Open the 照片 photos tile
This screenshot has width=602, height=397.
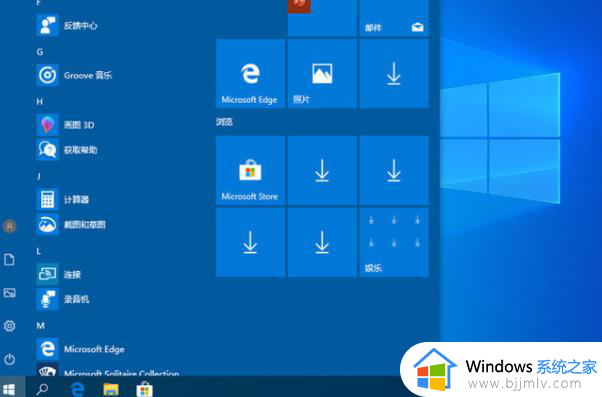322,73
